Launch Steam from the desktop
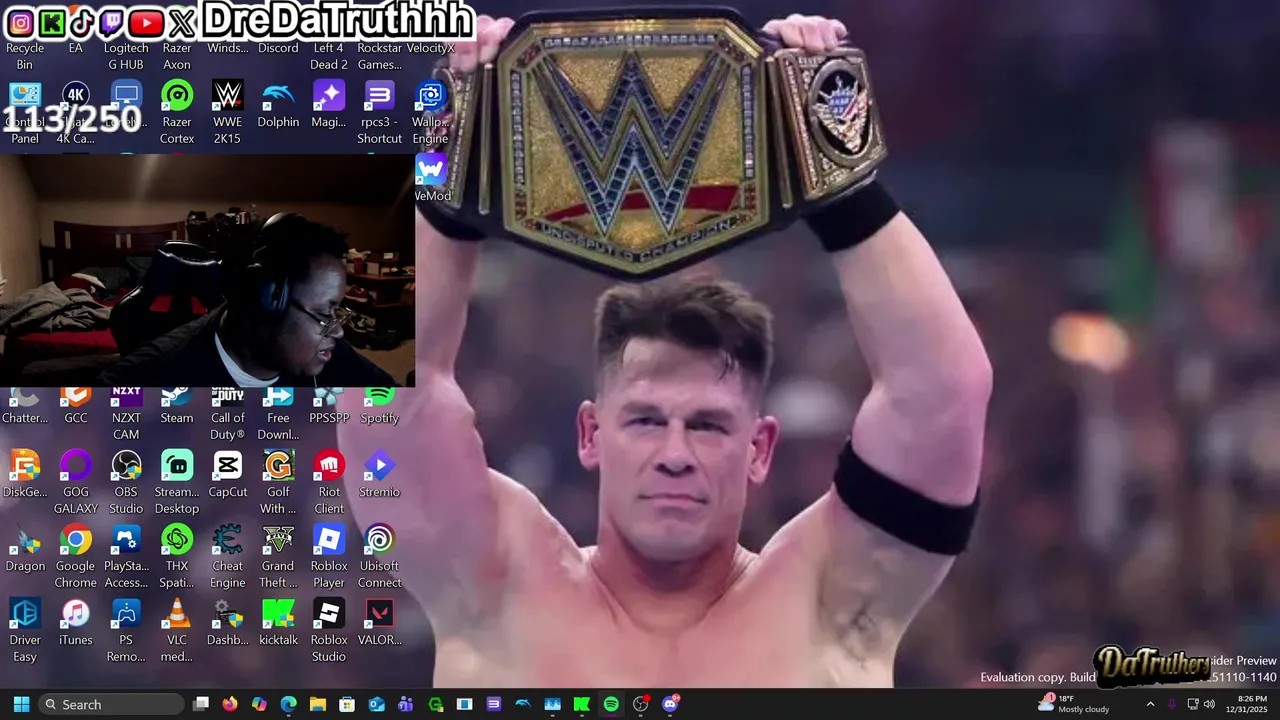This screenshot has height=720, width=1280. 177,406
